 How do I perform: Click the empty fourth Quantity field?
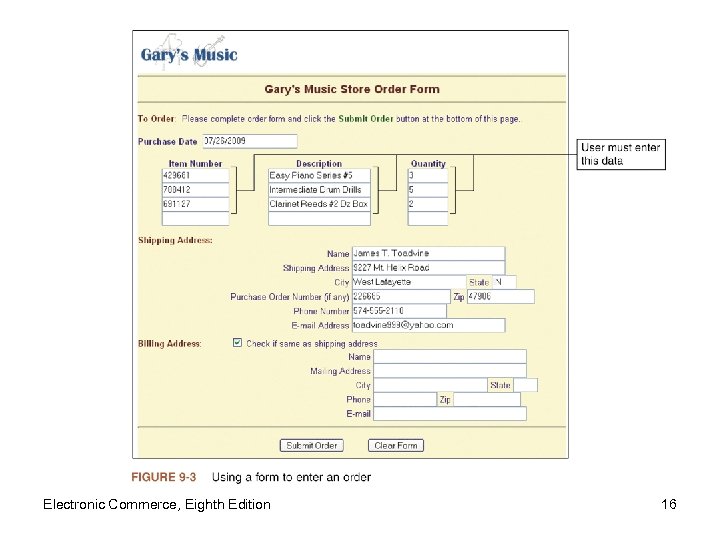click(x=428, y=218)
